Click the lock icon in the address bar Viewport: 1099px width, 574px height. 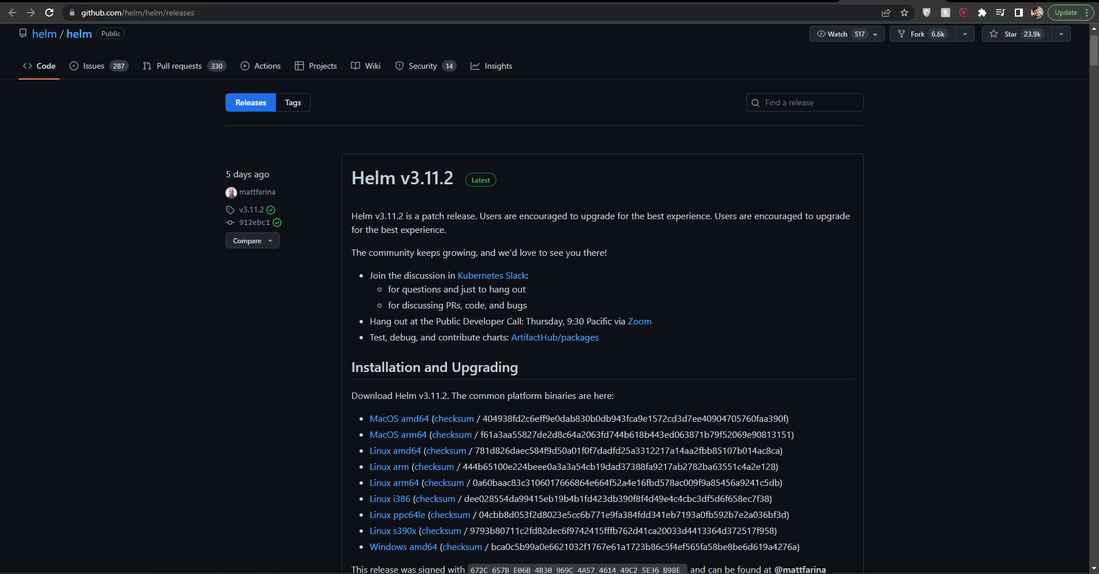click(x=71, y=13)
